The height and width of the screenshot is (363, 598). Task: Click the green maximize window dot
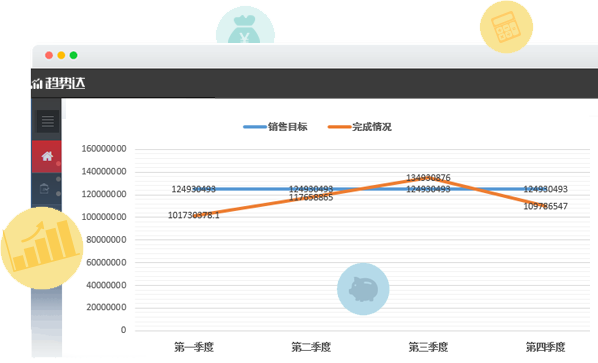click(73, 55)
